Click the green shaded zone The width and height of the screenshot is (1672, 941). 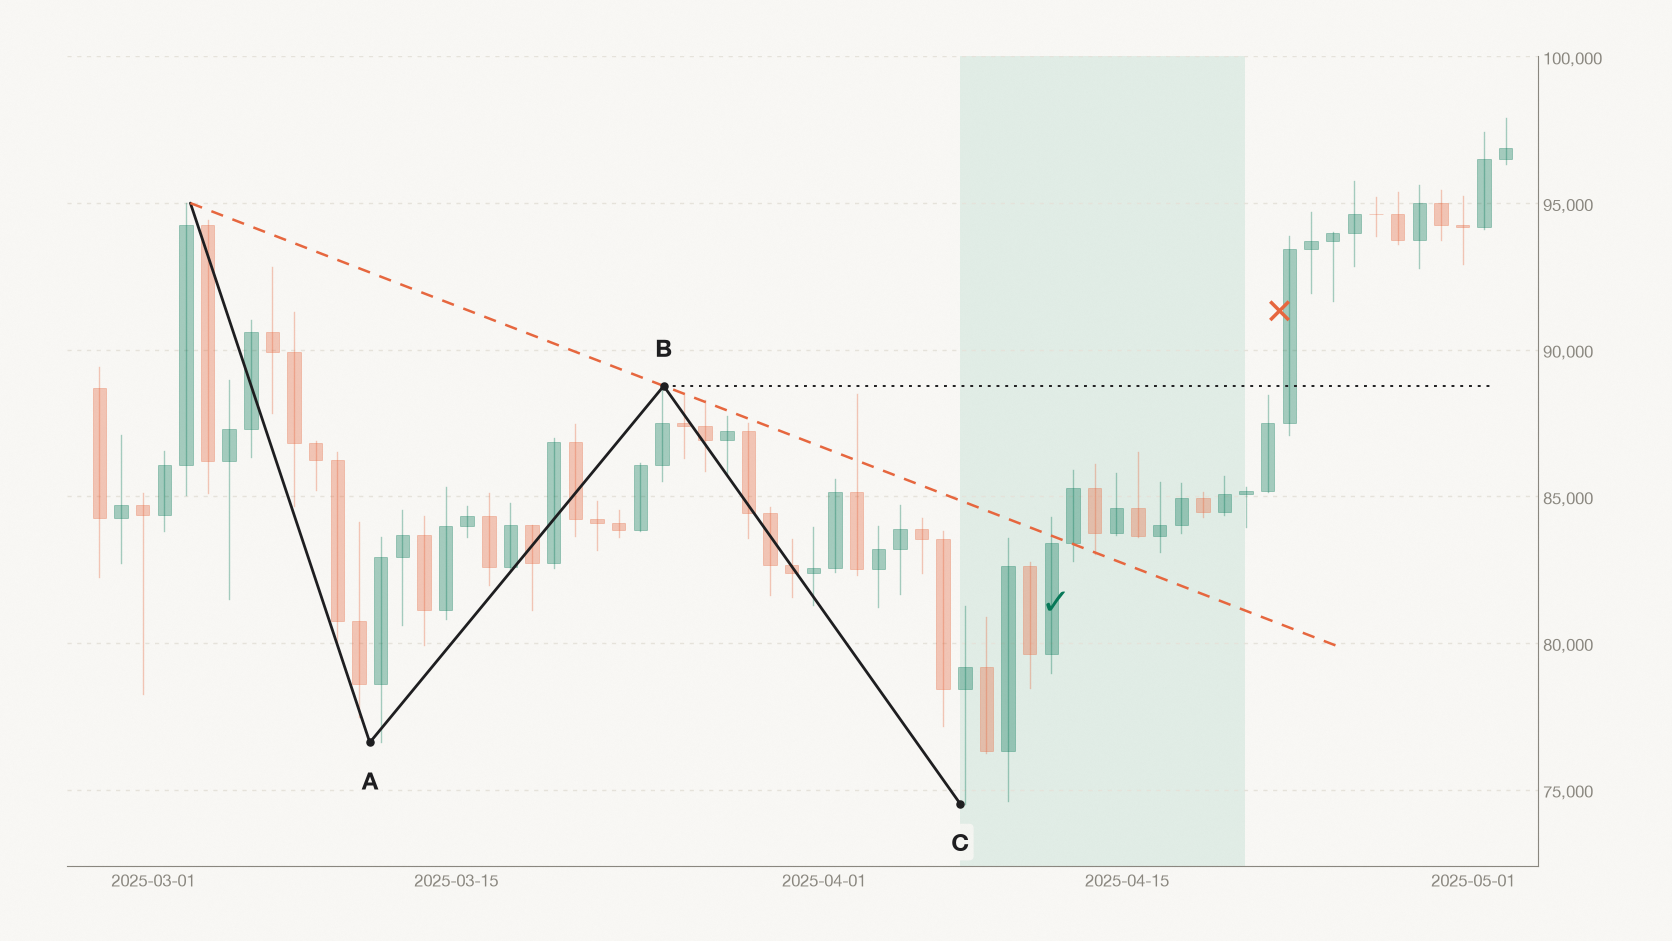click(x=1102, y=461)
